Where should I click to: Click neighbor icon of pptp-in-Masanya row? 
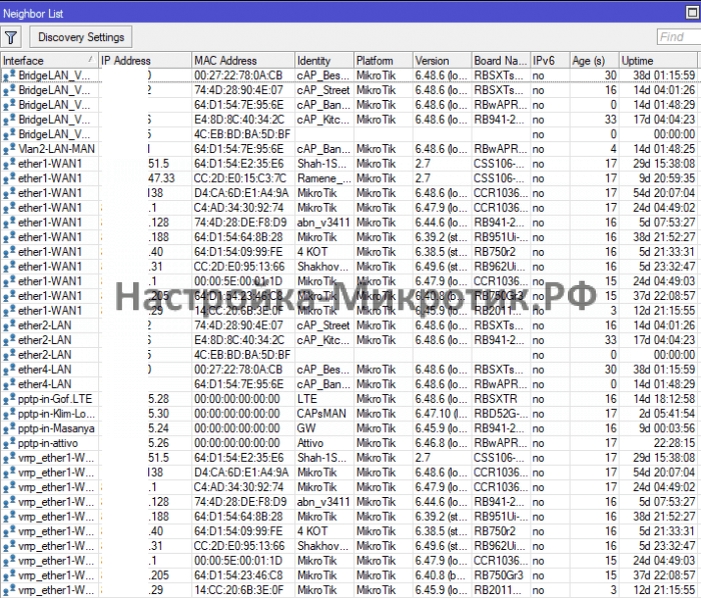pyautogui.click(x=9, y=429)
